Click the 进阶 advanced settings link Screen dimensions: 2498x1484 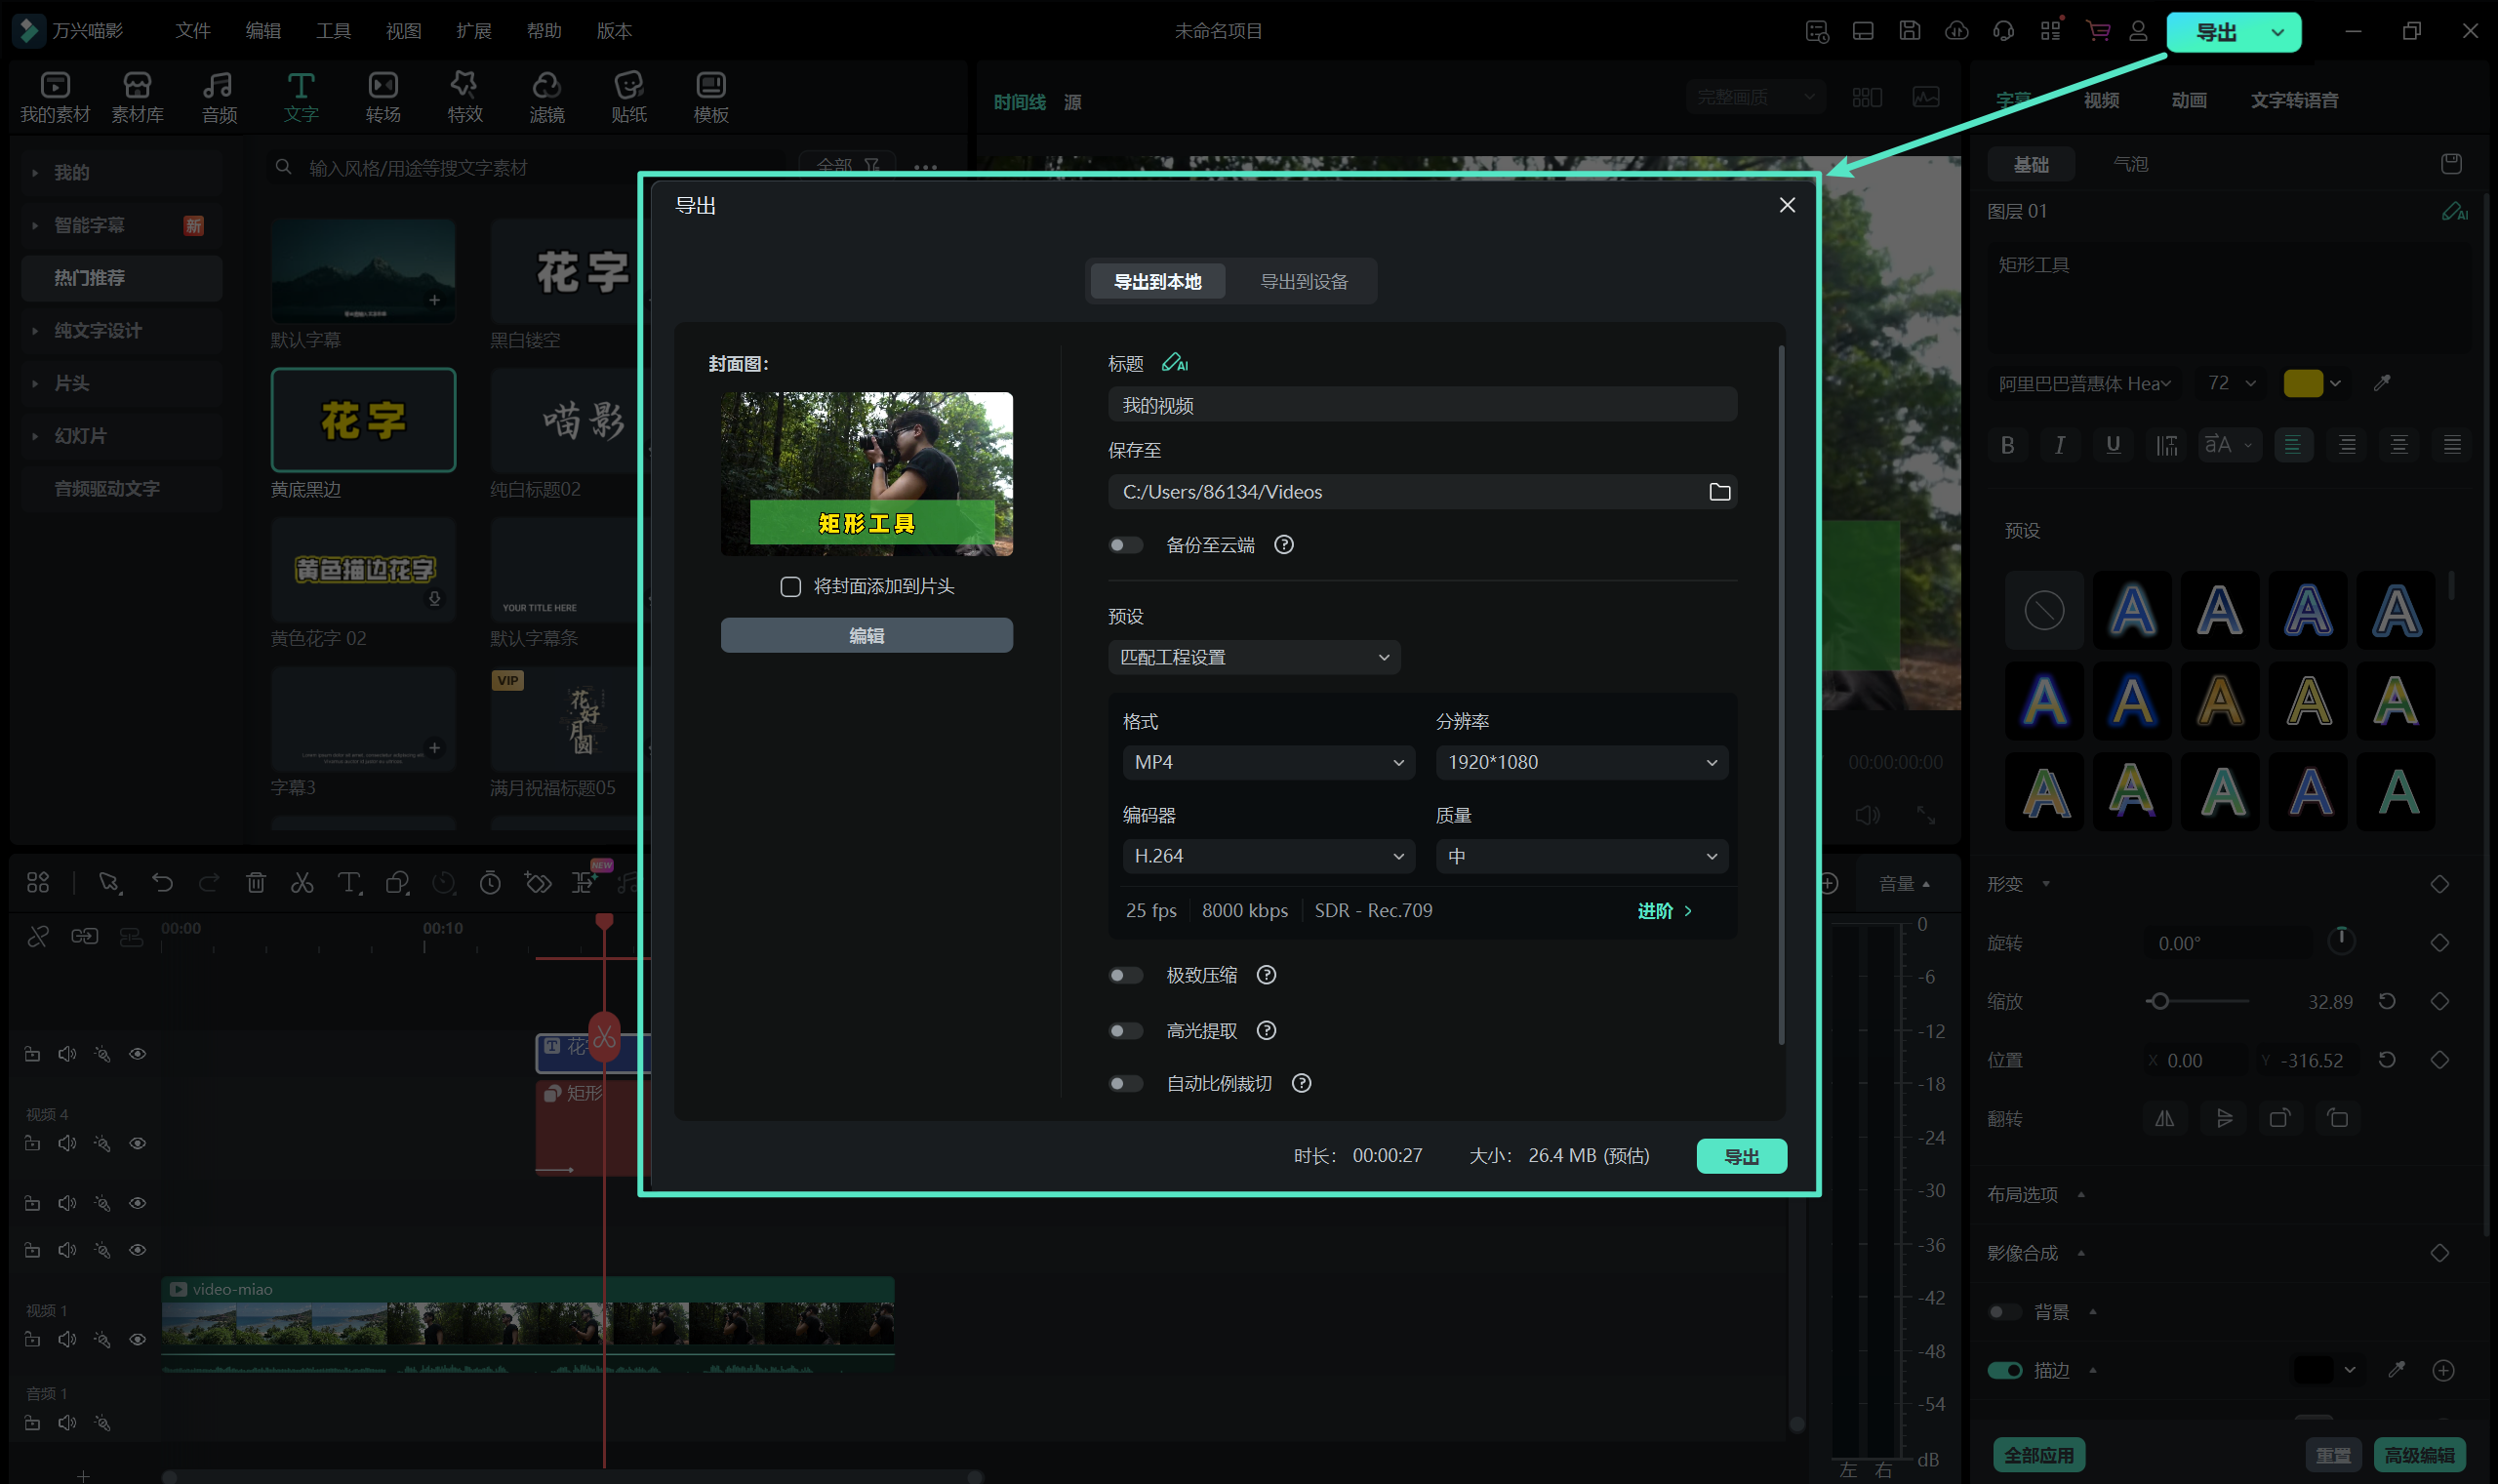tap(1663, 911)
